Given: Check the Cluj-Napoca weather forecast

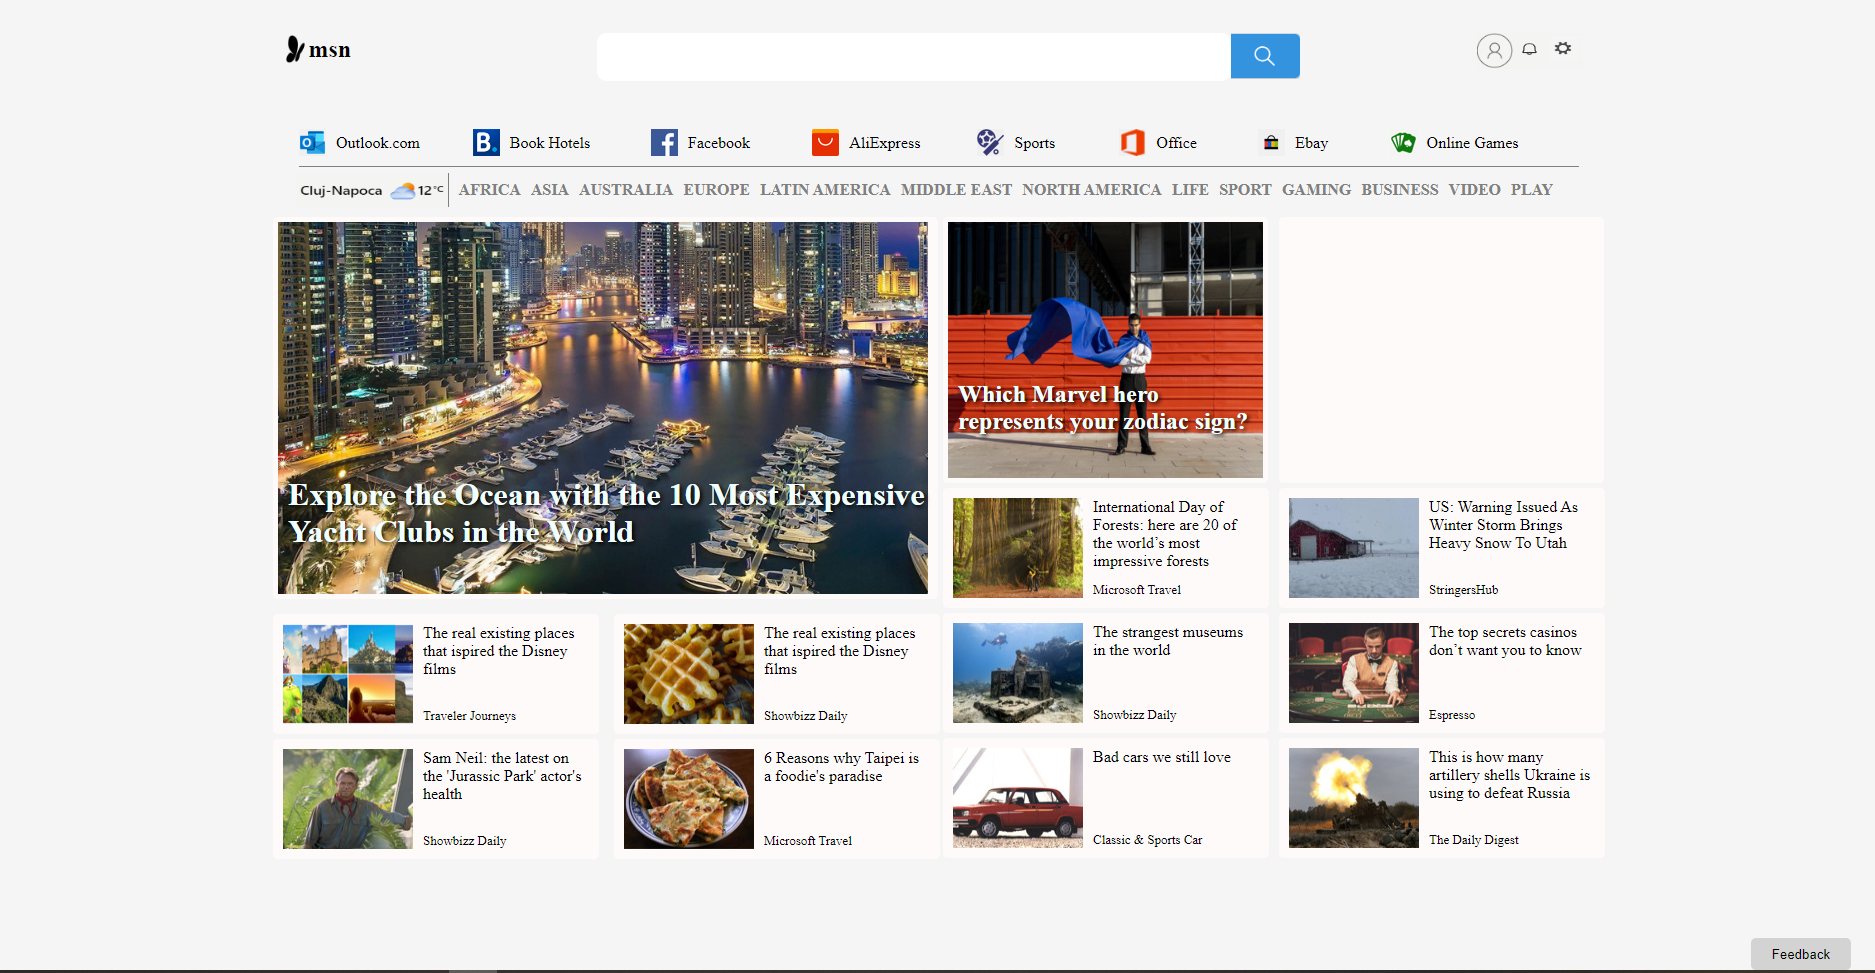Looking at the screenshot, I should coord(370,190).
